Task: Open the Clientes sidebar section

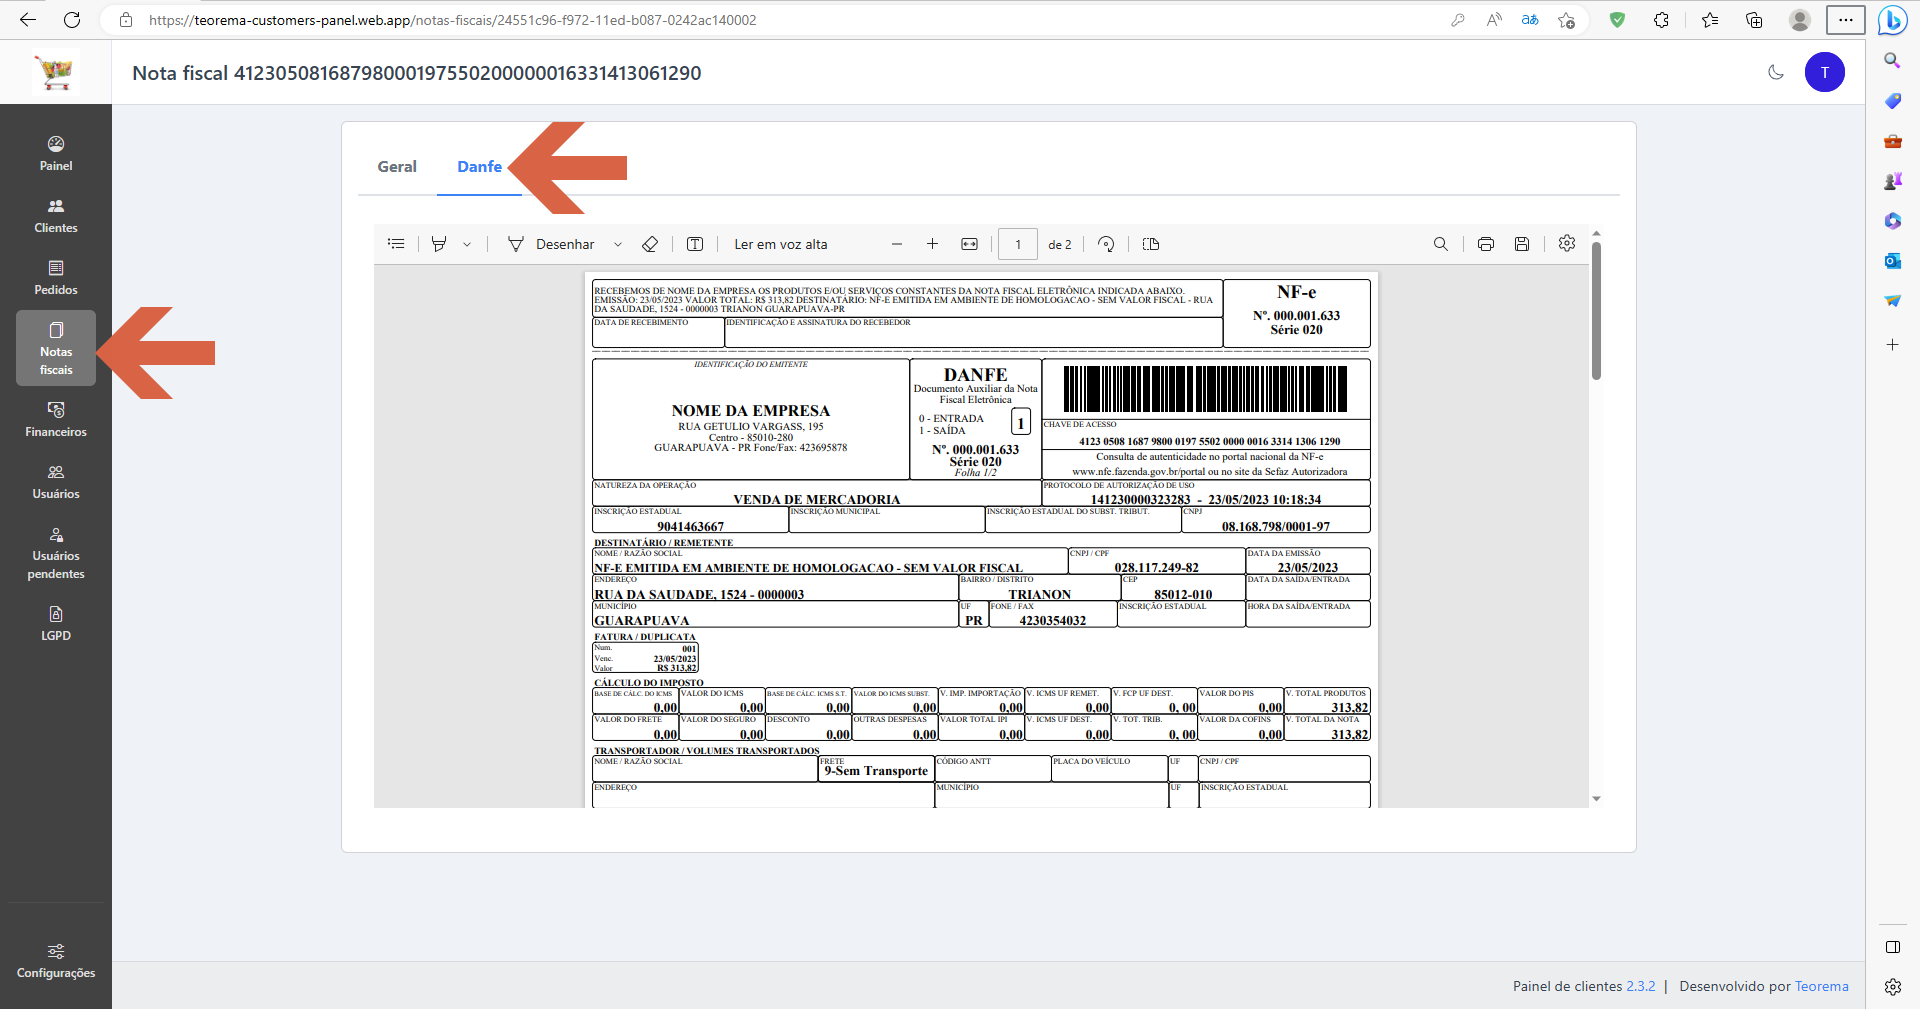Action: point(56,216)
